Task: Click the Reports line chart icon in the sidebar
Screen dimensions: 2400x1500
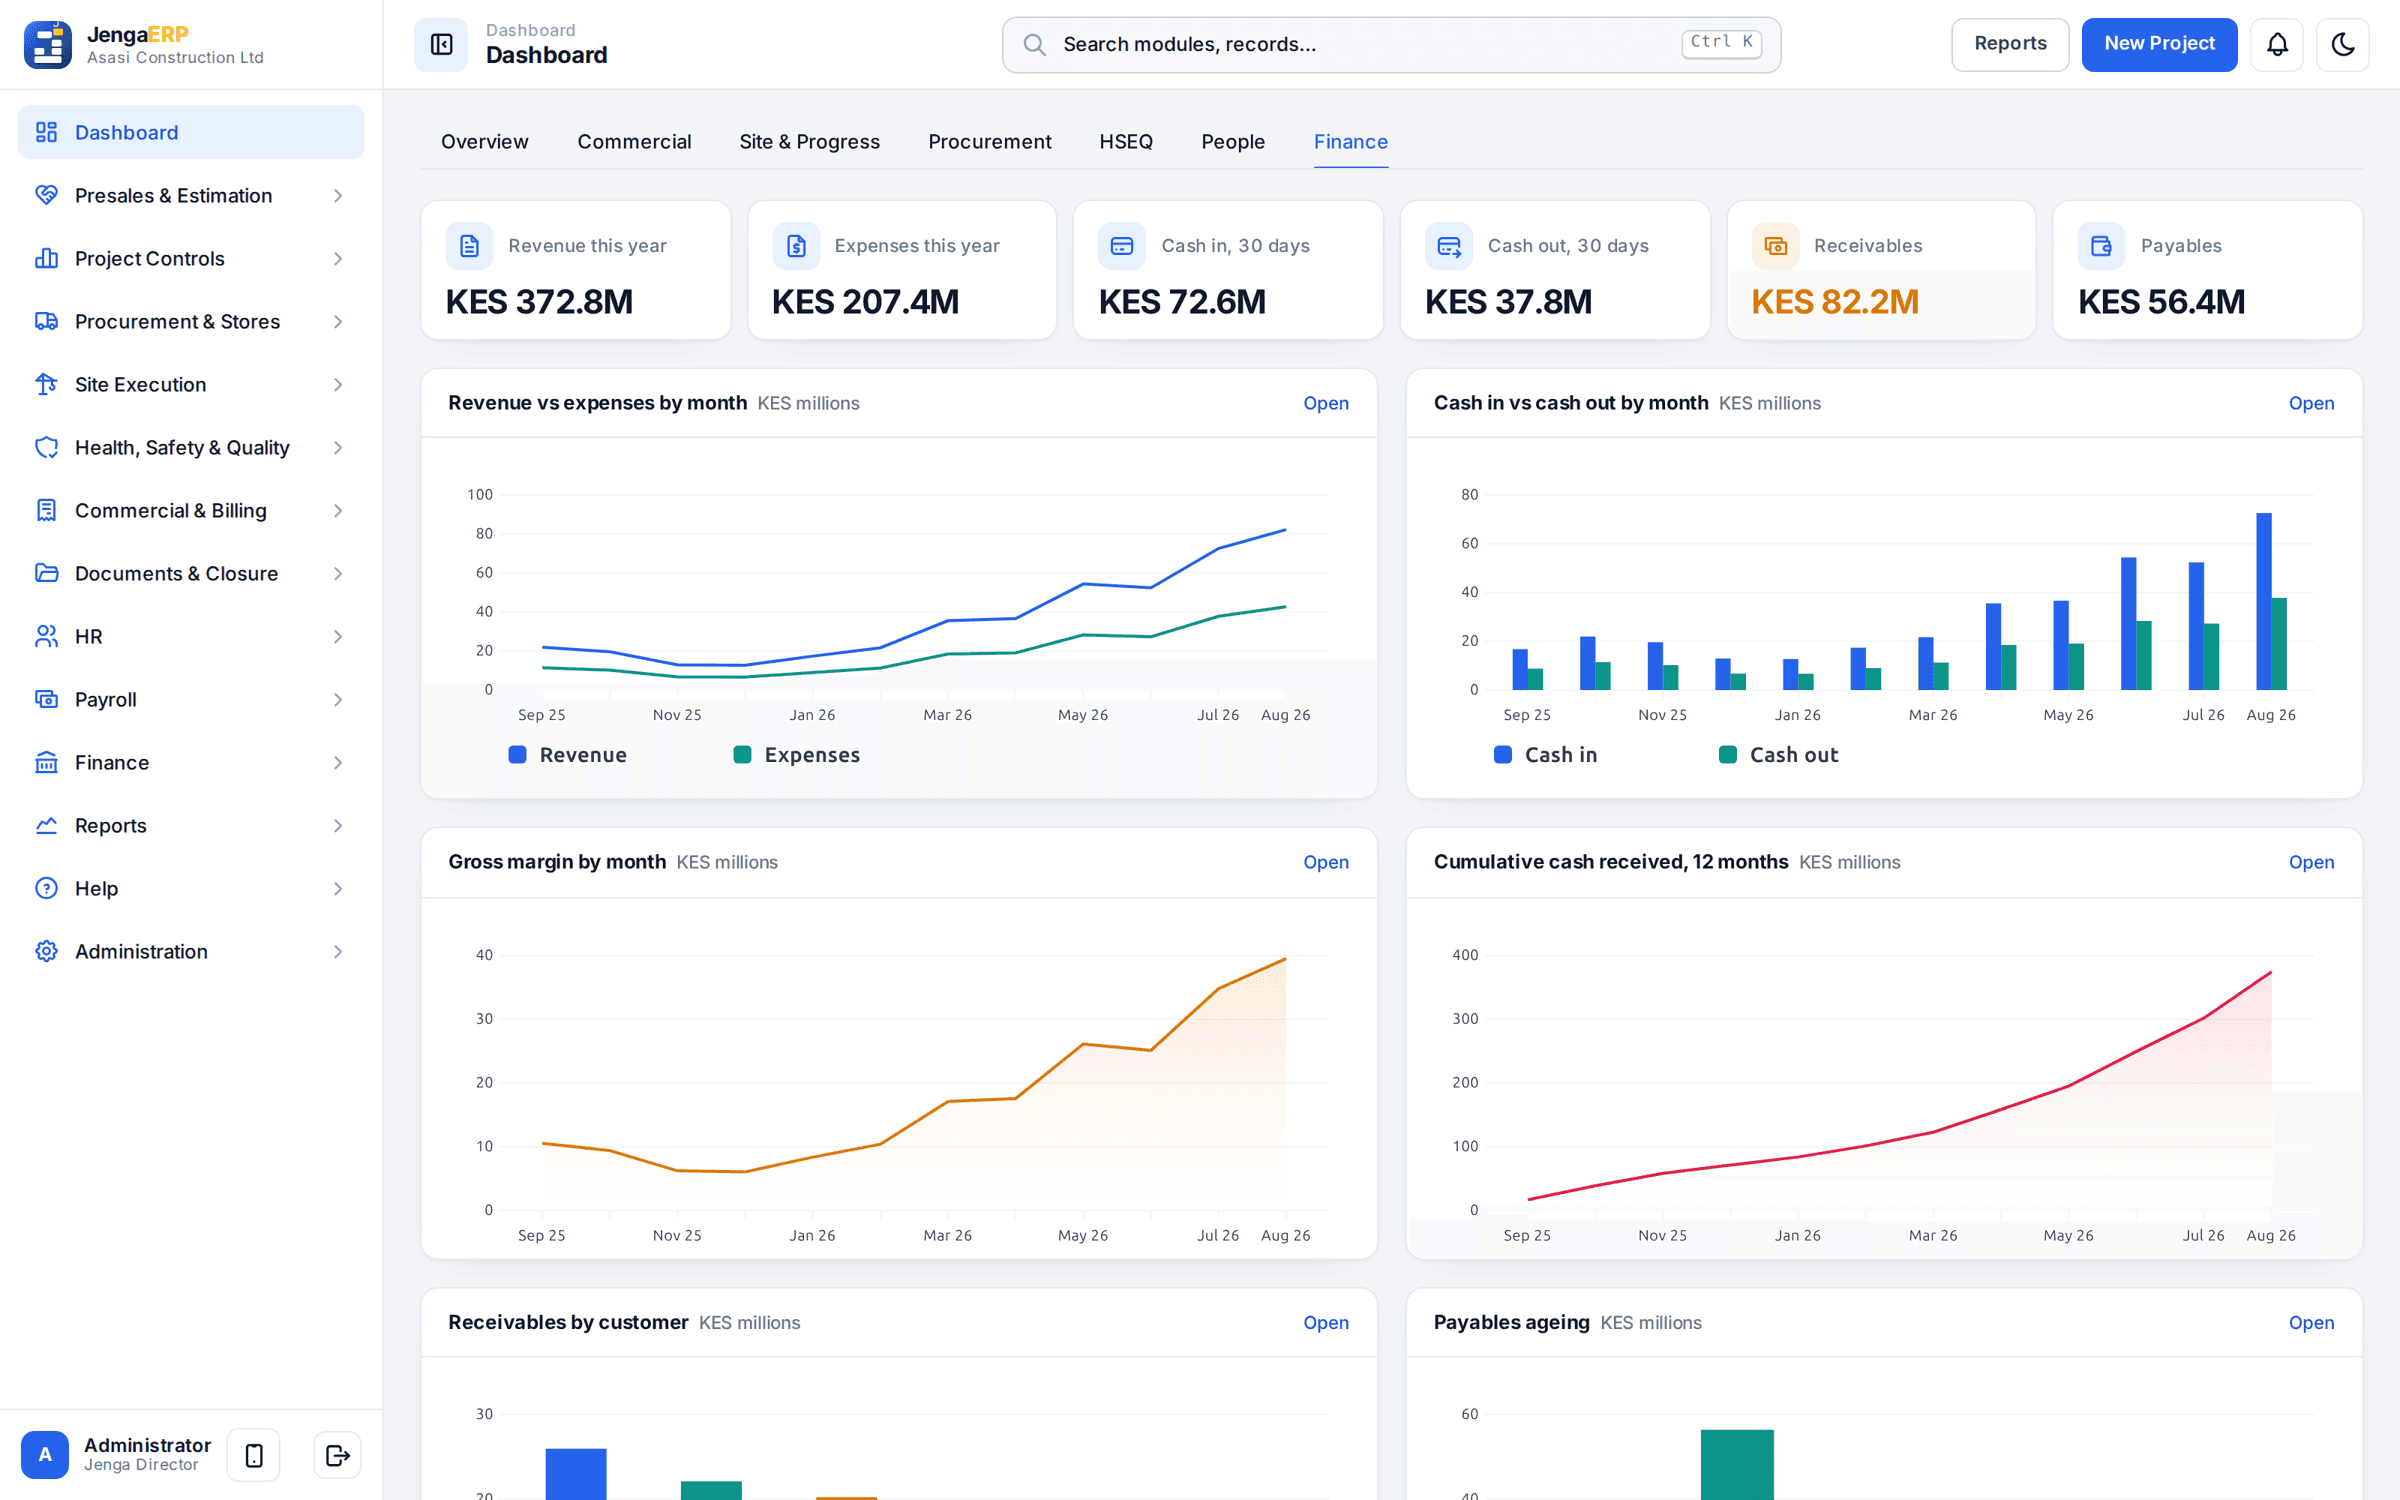Action: [46, 825]
